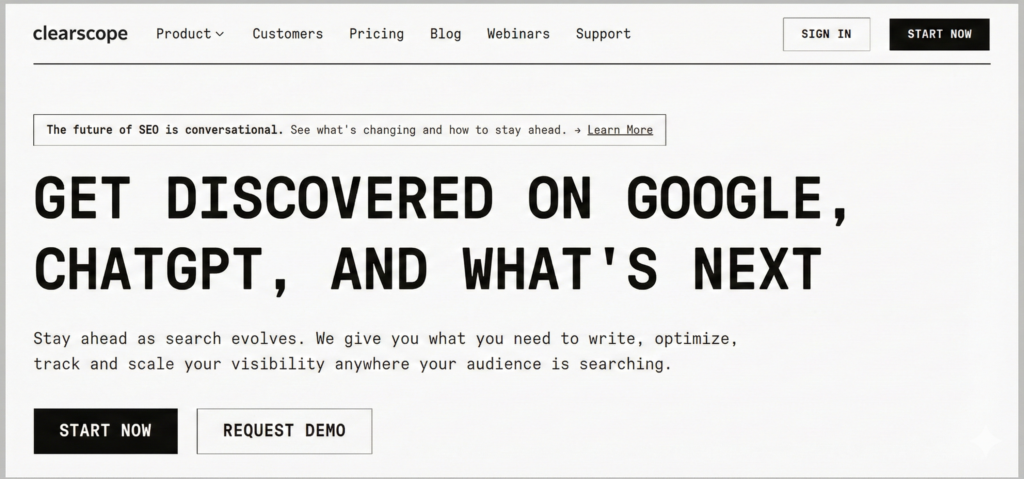Click the clearscope logo
The height and width of the screenshot is (479, 1024).
pos(80,34)
